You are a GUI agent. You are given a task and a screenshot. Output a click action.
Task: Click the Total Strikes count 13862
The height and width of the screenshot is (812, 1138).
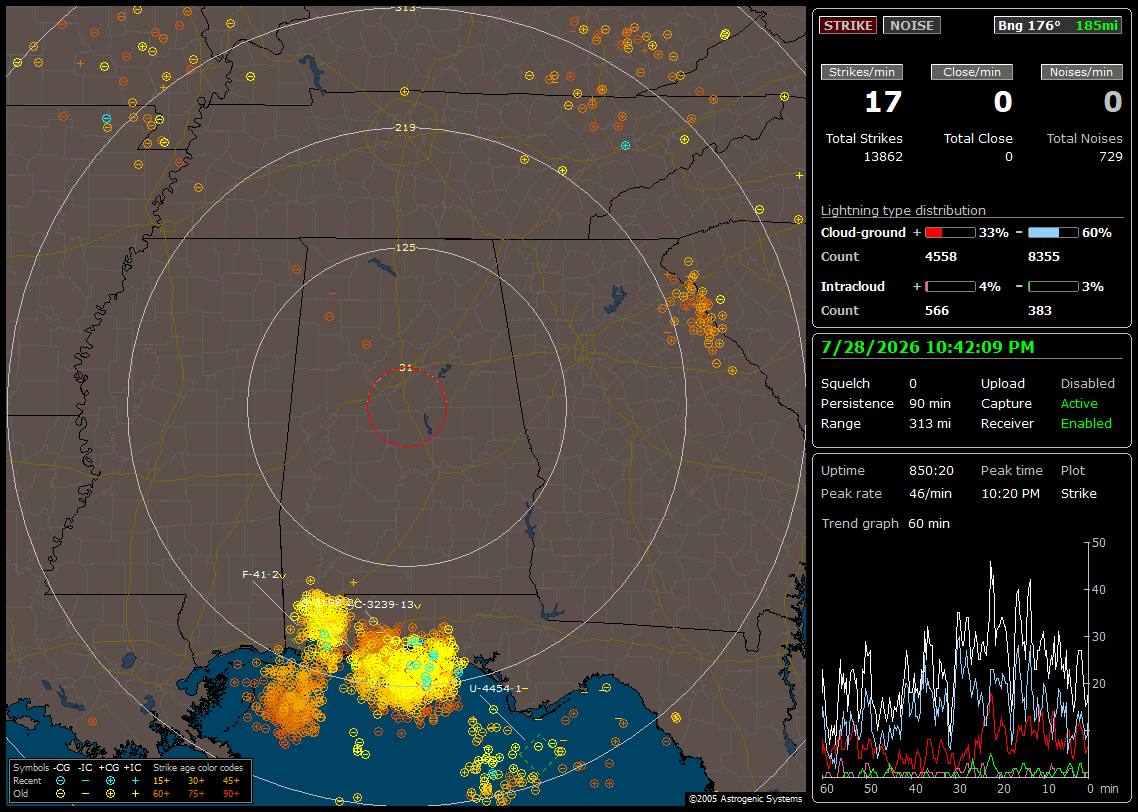pos(883,157)
